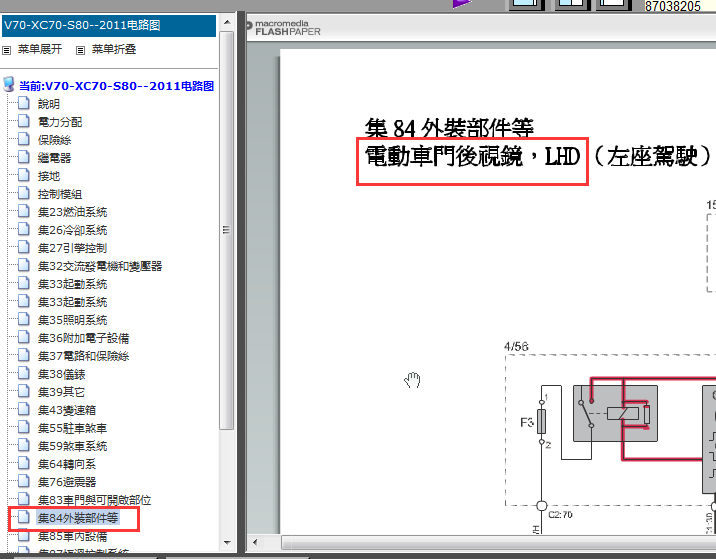Click the 4/56 component label in diagram
716x559 pixels.
click(516, 347)
